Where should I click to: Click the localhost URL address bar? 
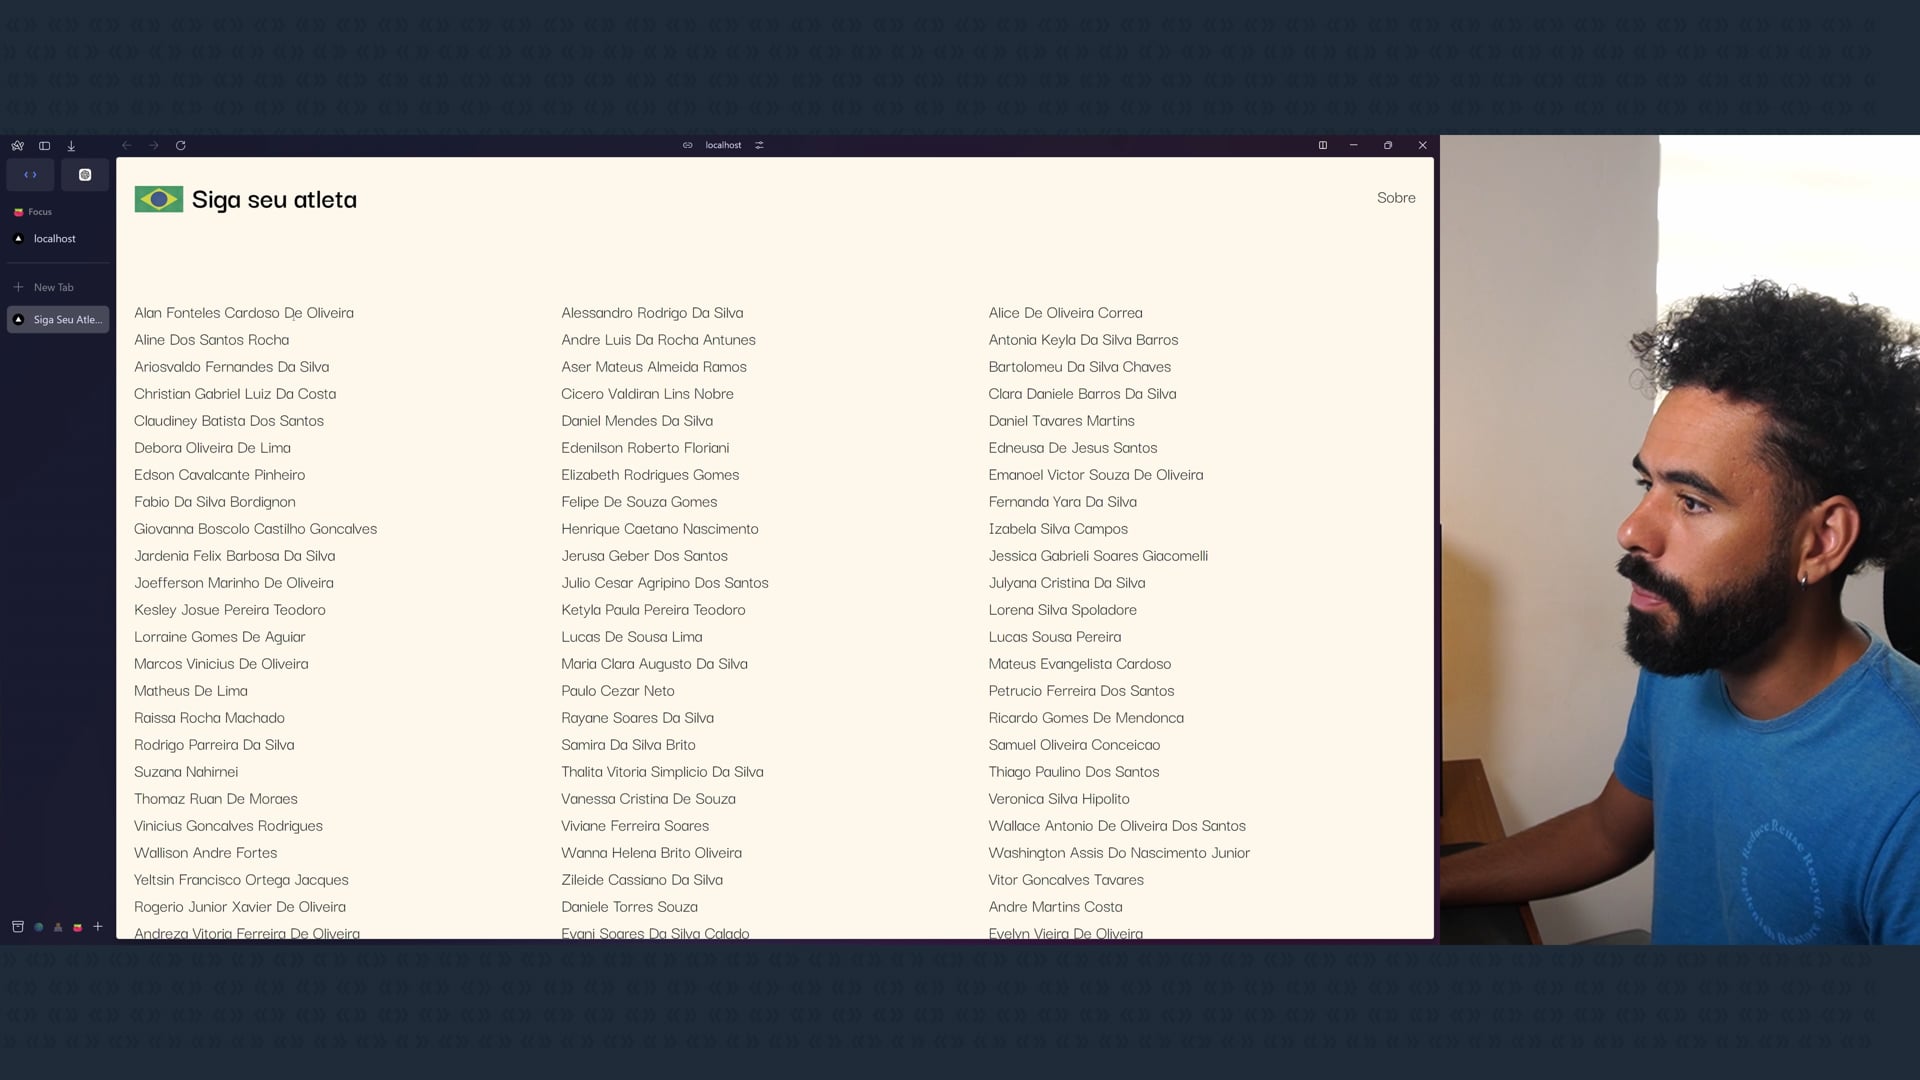[723, 146]
